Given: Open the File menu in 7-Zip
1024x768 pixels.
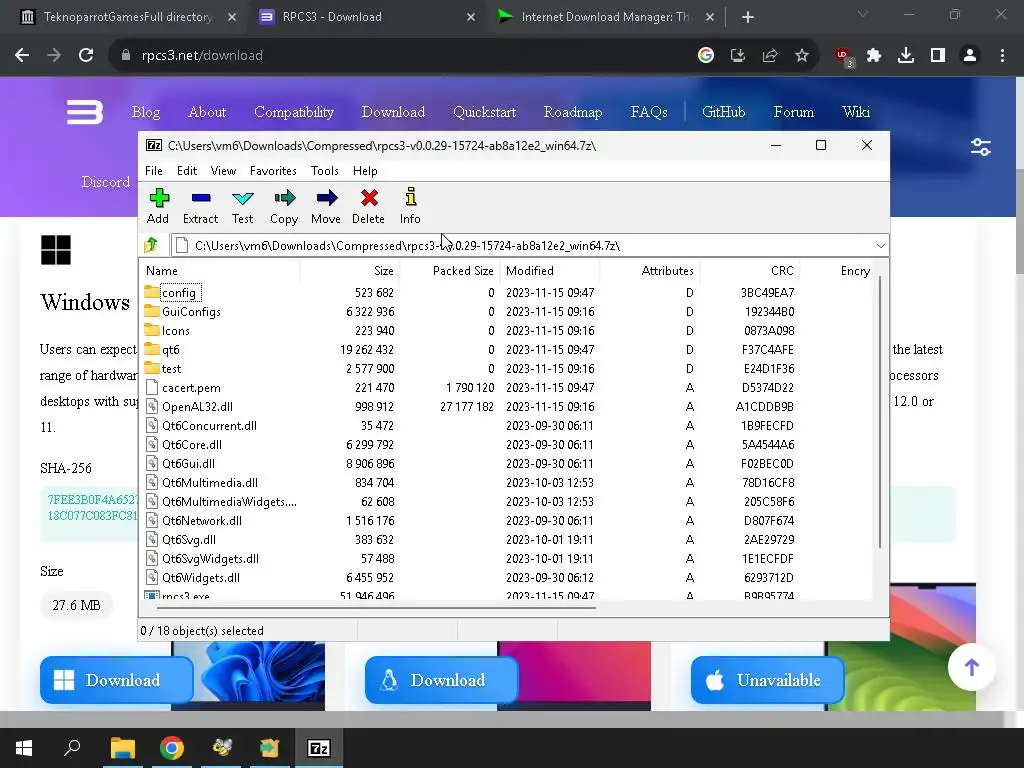Looking at the screenshot, I should (153, 170).
